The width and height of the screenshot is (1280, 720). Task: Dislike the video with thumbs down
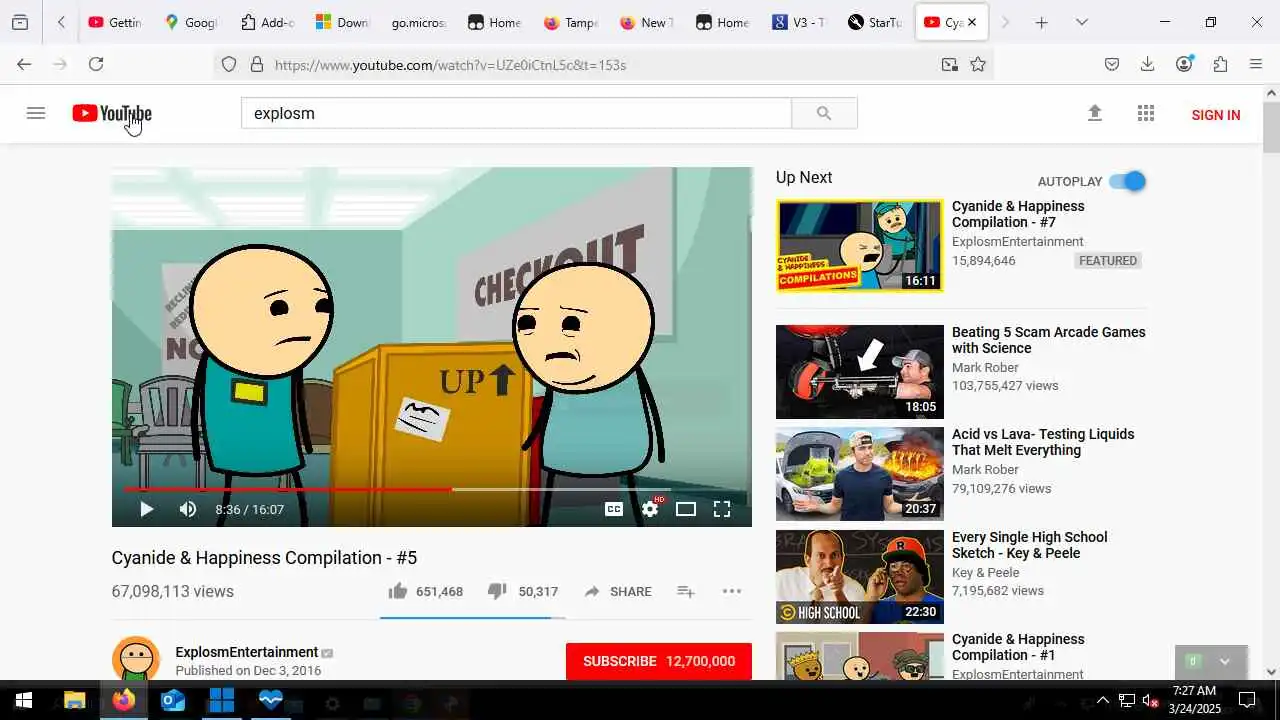pos(497,591)
